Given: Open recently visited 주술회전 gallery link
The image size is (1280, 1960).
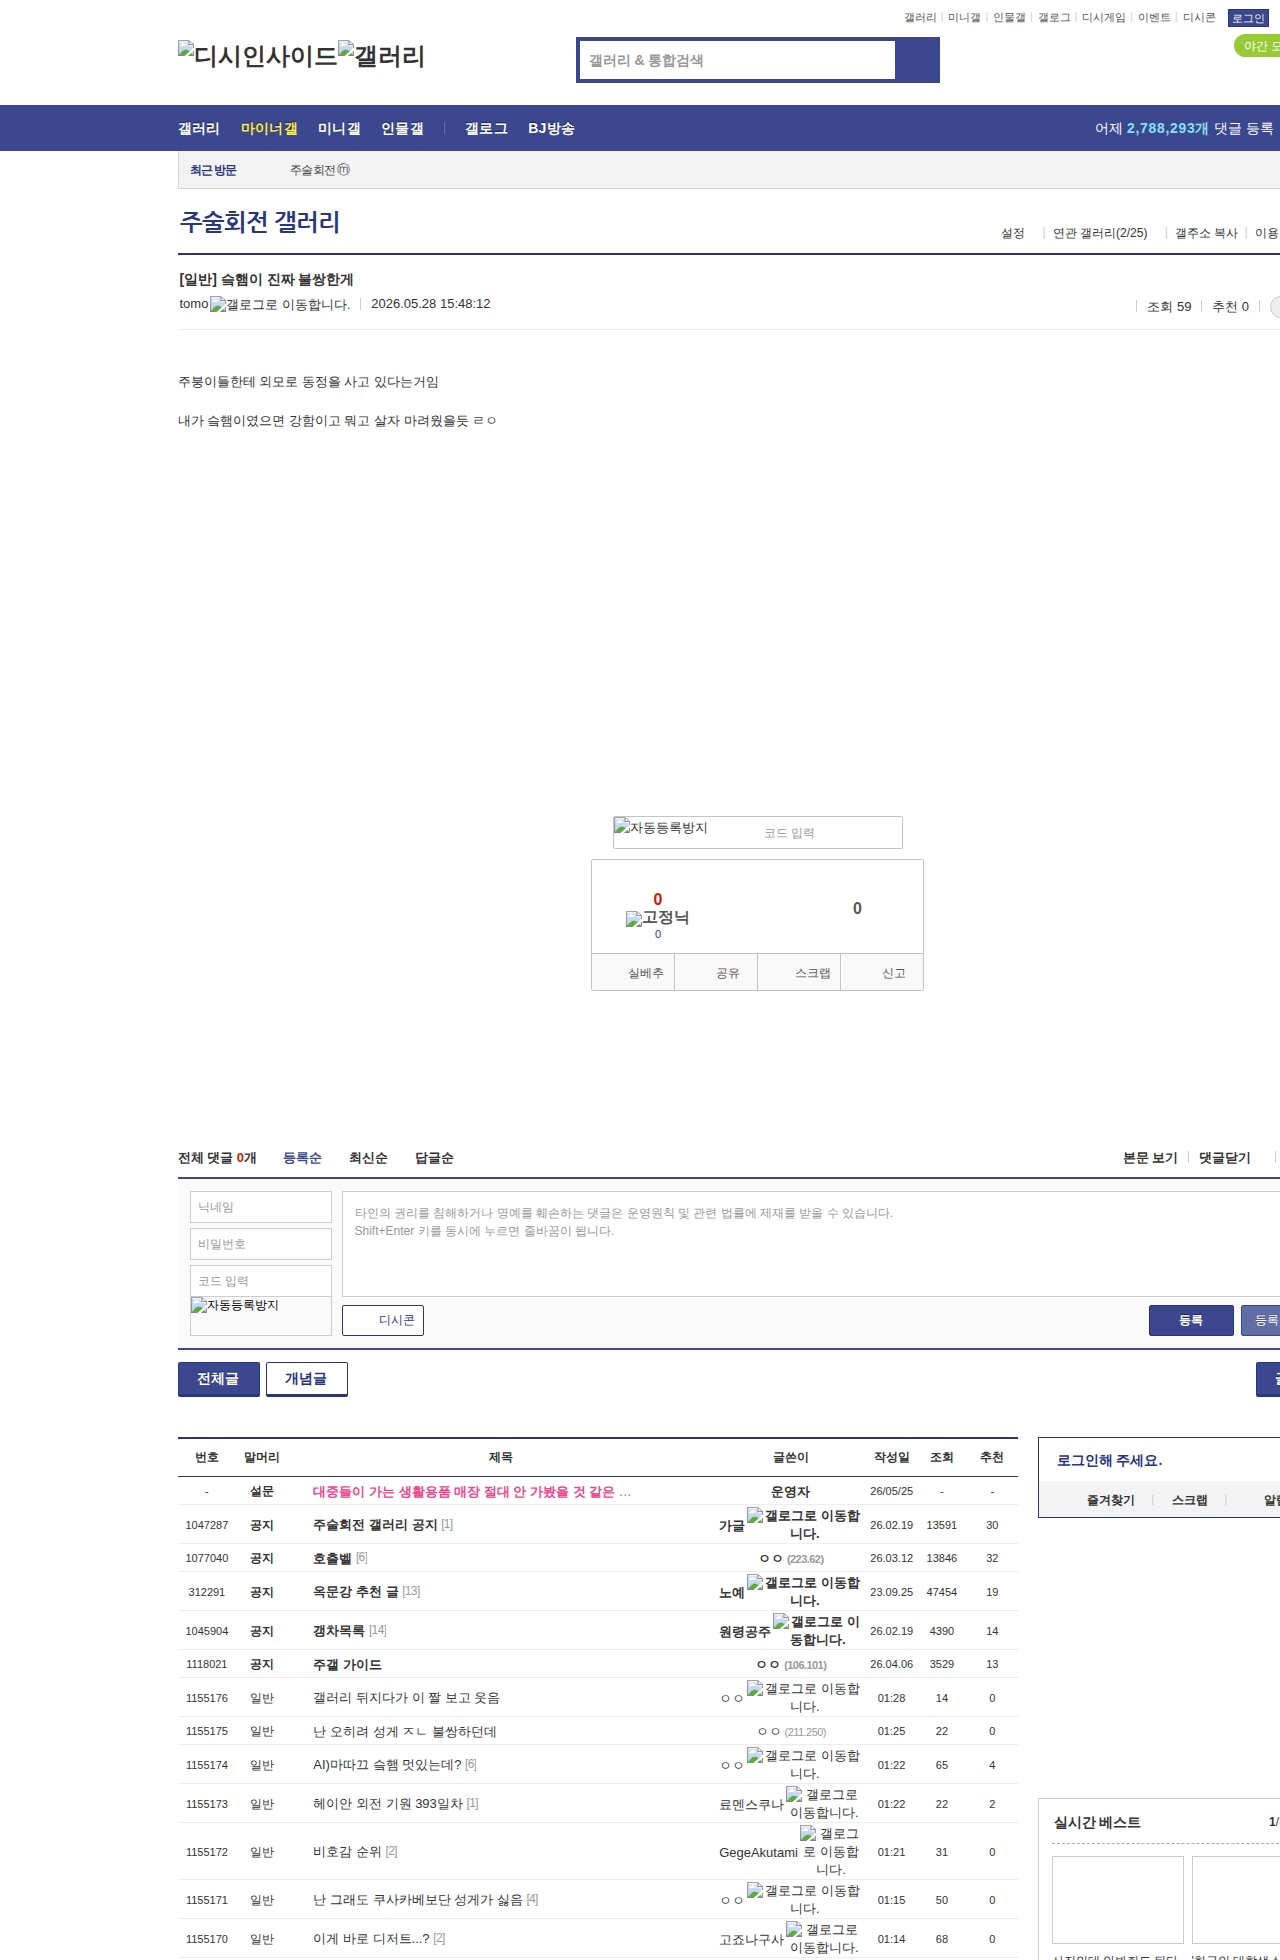Looking at the screenshot, I should coord(320,170).
